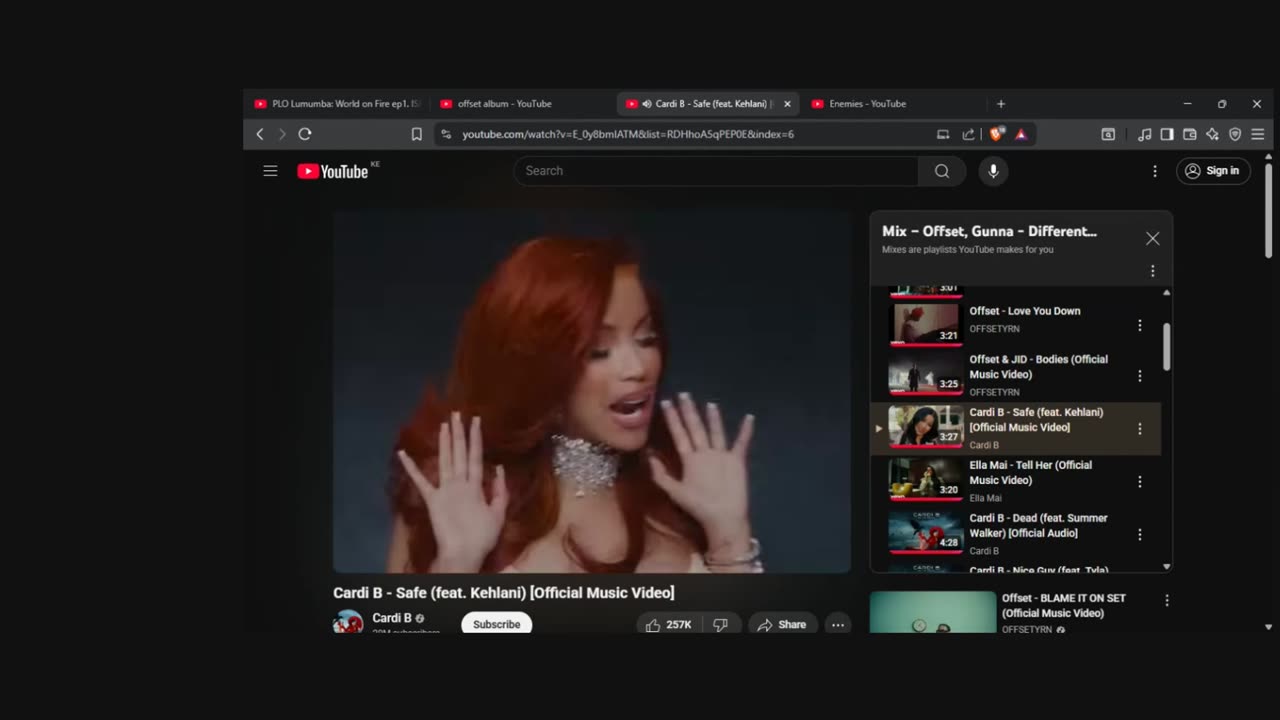Image resolution: width=1280 pixels, height=720 pixels.
Task: Click the Mix playlist panel scrollbar thumb
Action: 1166,345
